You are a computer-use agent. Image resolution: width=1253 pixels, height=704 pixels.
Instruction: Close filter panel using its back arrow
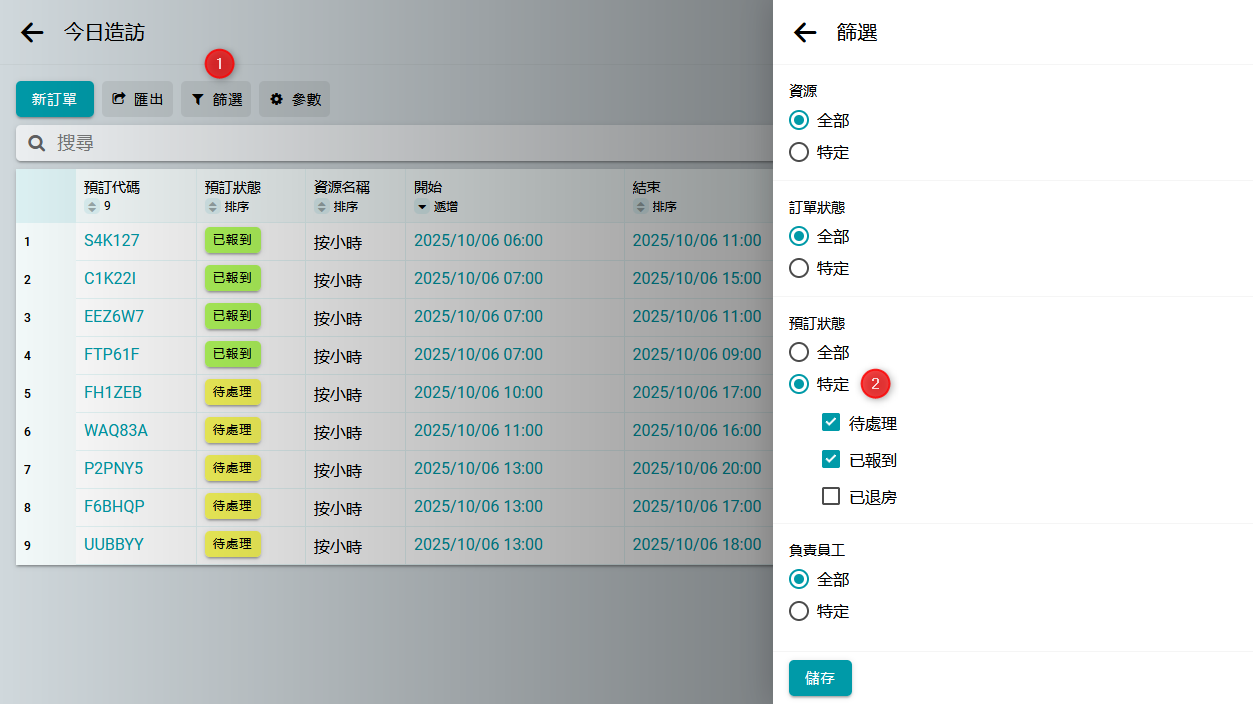tap(805, 33)
